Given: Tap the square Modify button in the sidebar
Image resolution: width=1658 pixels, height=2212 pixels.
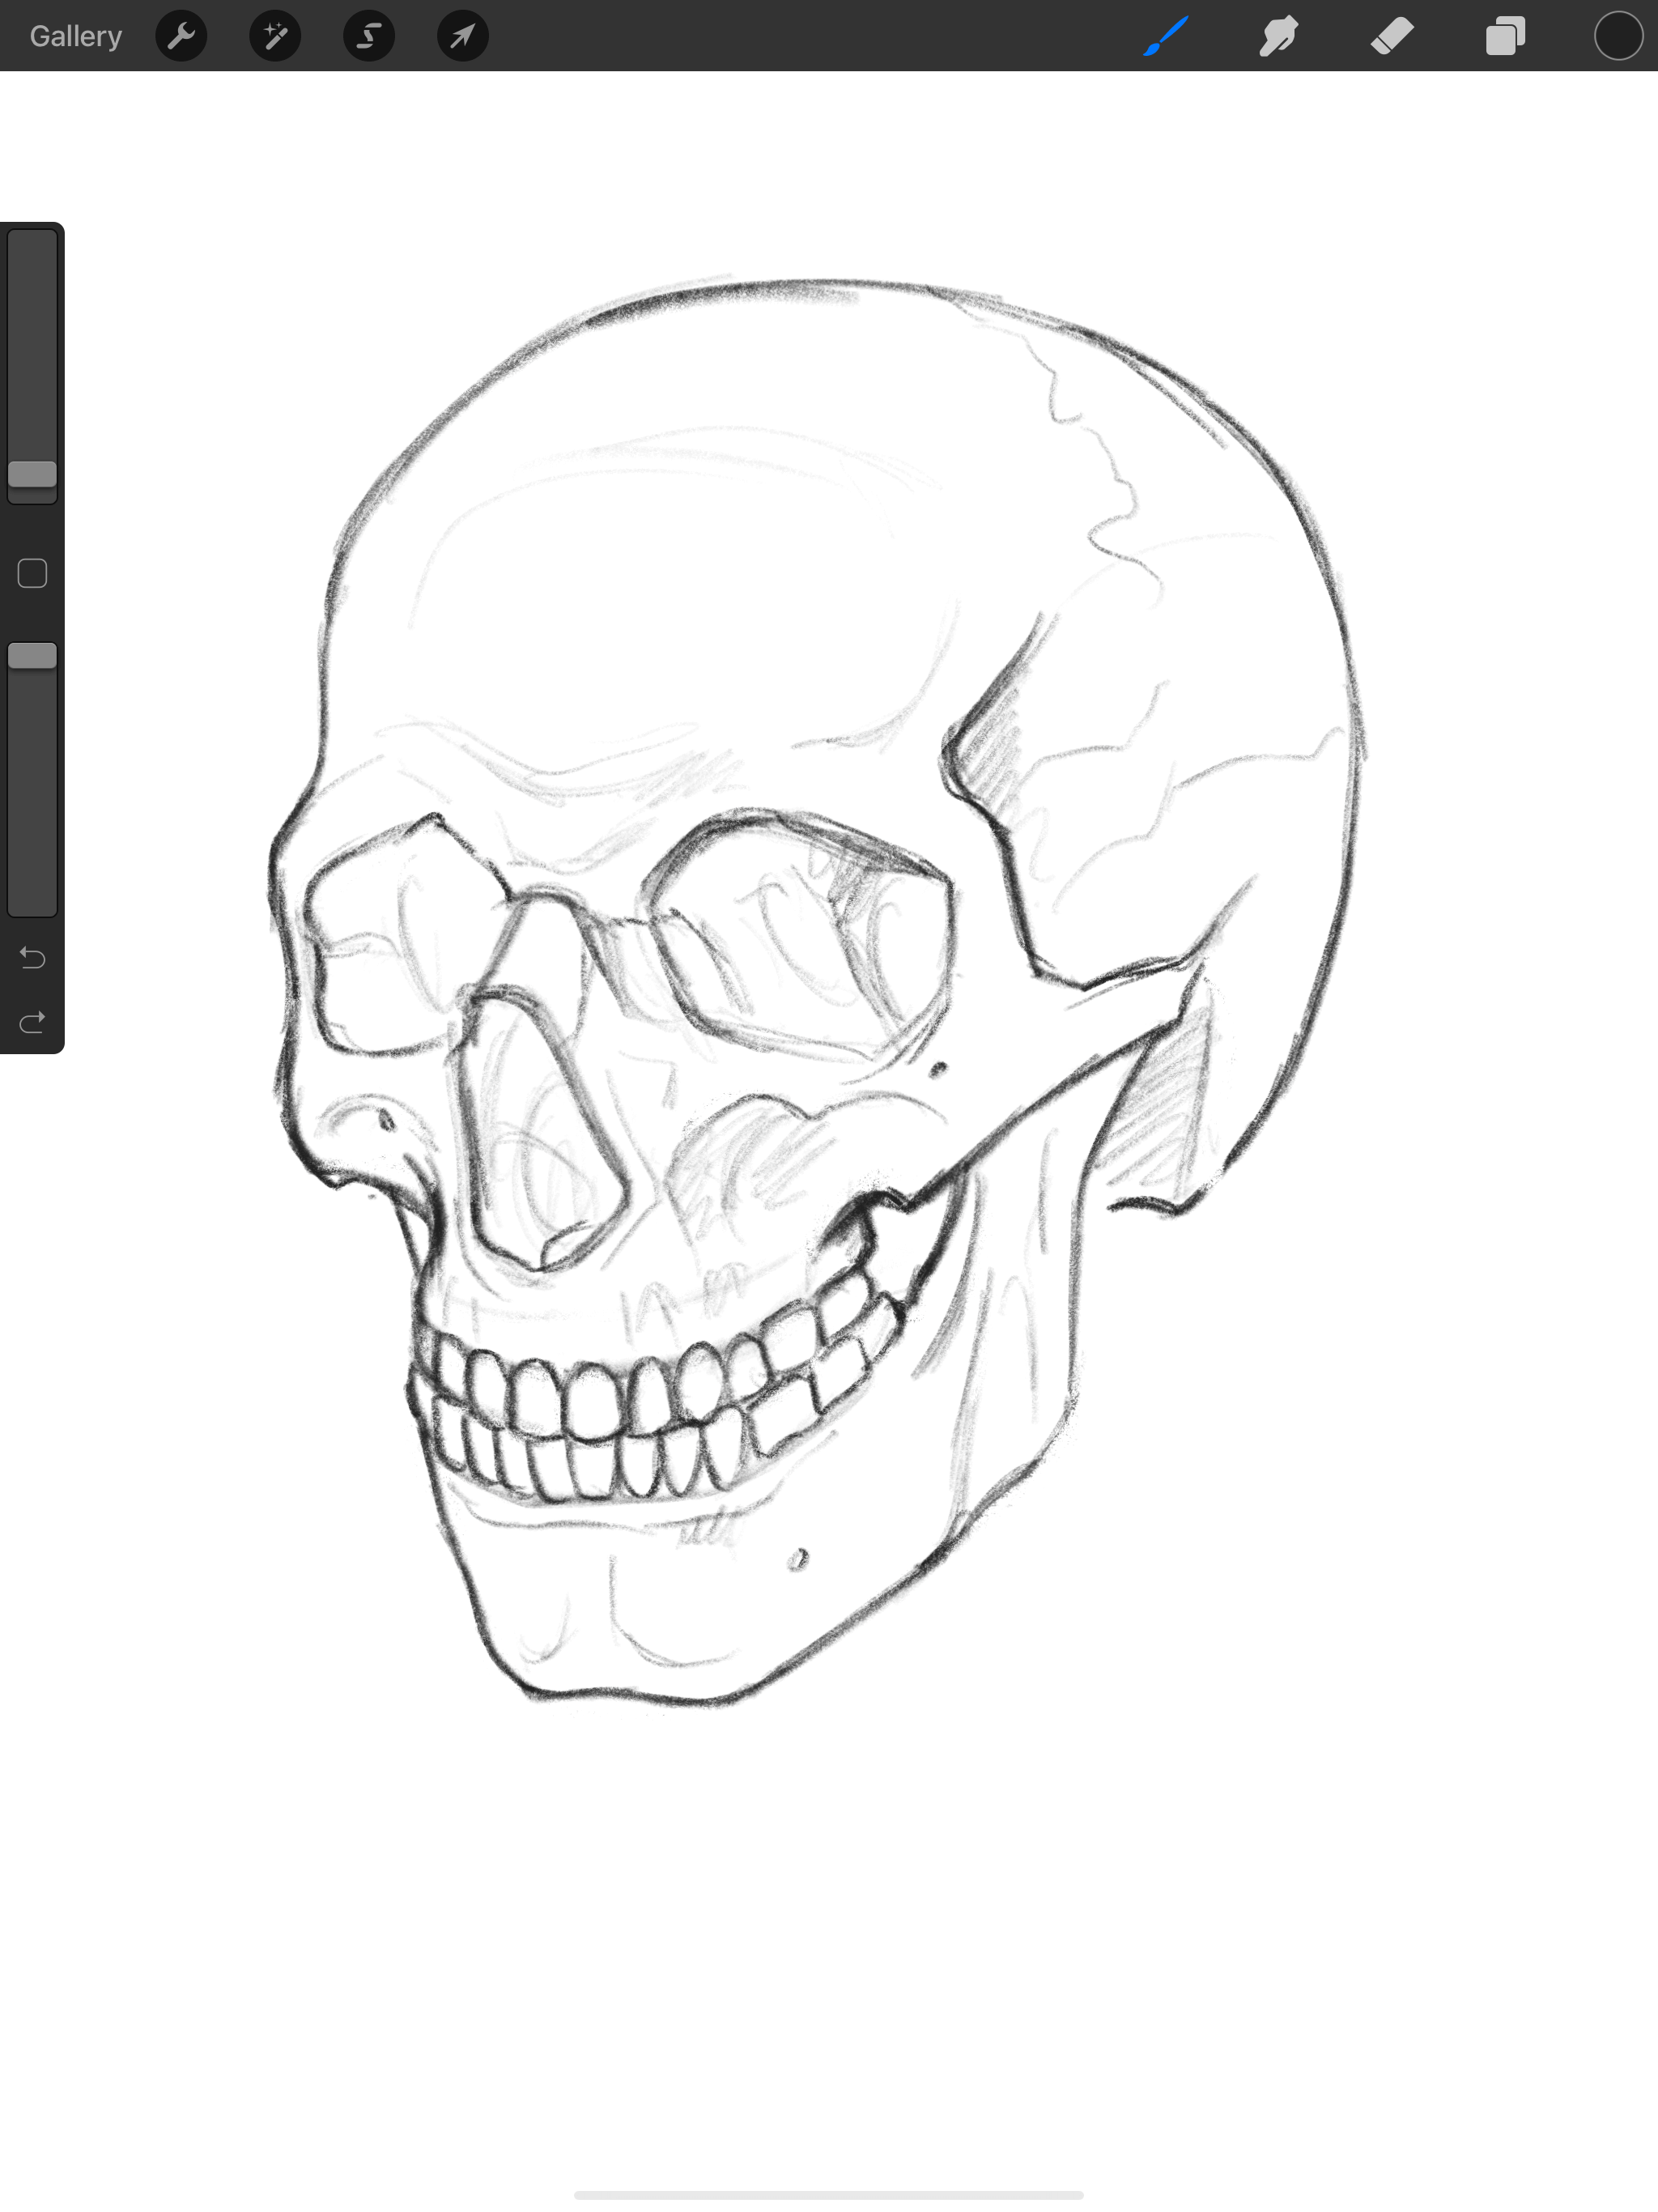Looking at the screenshot, I should [32, 574].
